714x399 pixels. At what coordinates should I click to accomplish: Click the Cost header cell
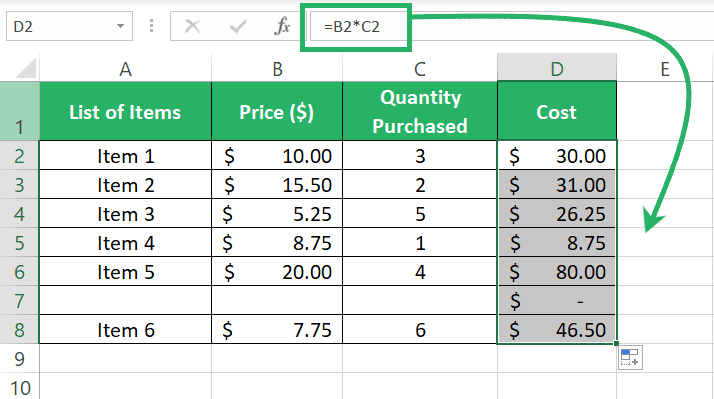[x=557, y=112]
